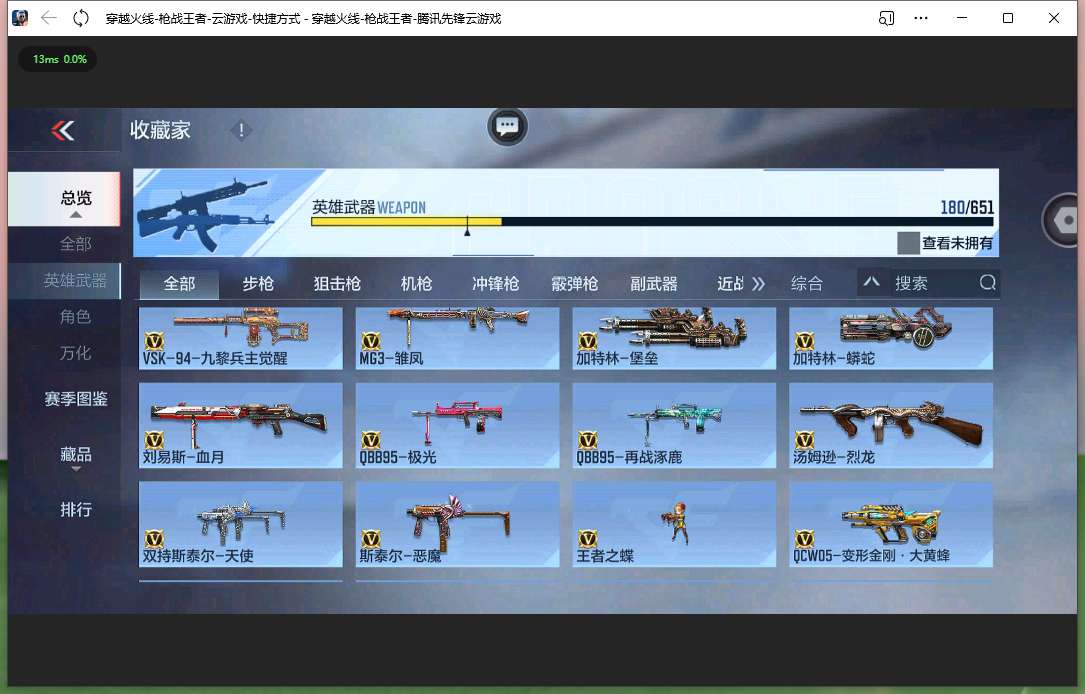Screen dimensions: 1085x694
Task: Switch to the 狙击枪 tab
Action: [337, 284]
